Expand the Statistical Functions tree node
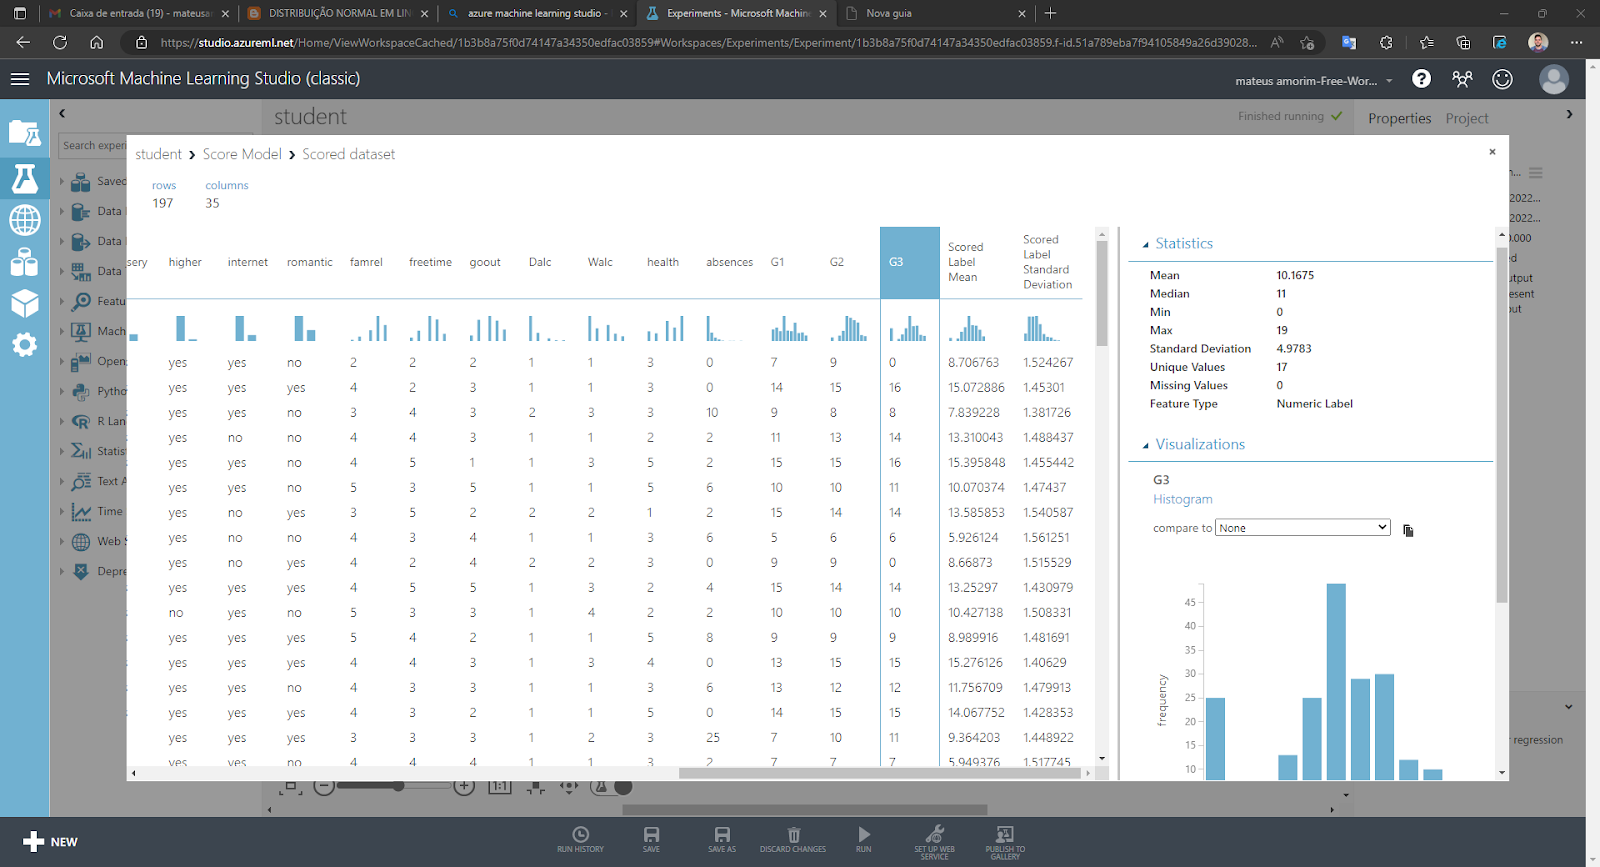 [62, 452]
